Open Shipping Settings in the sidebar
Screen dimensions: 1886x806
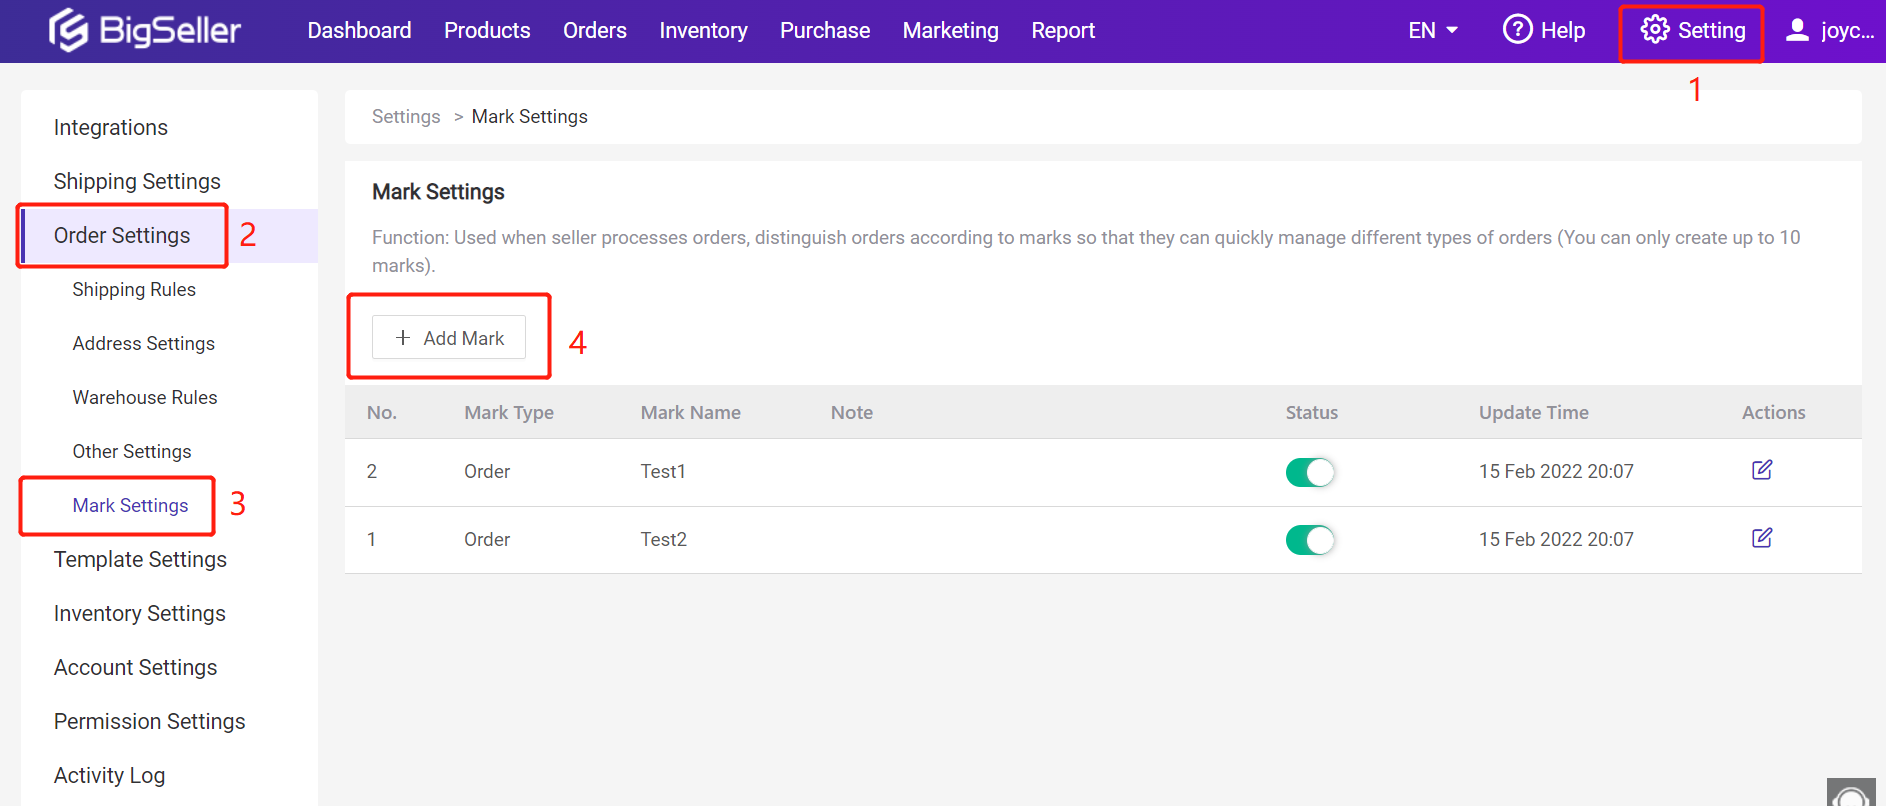137,181
